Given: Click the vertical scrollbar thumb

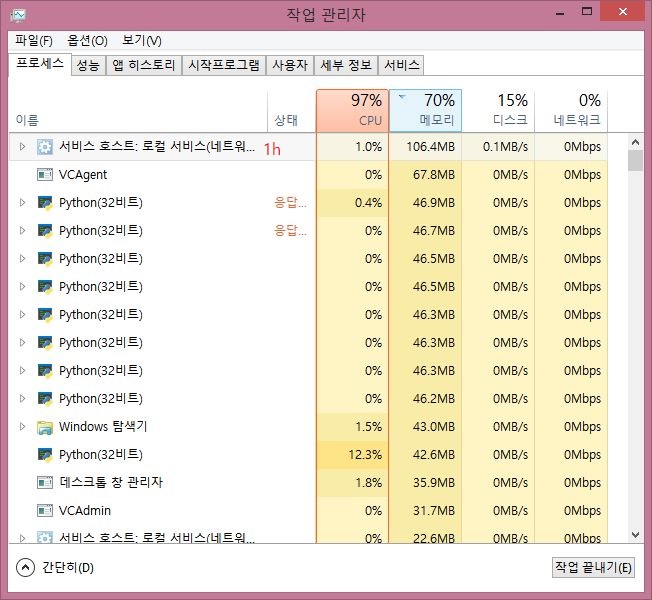Looking at the screenshot, I should coord(635,161).
